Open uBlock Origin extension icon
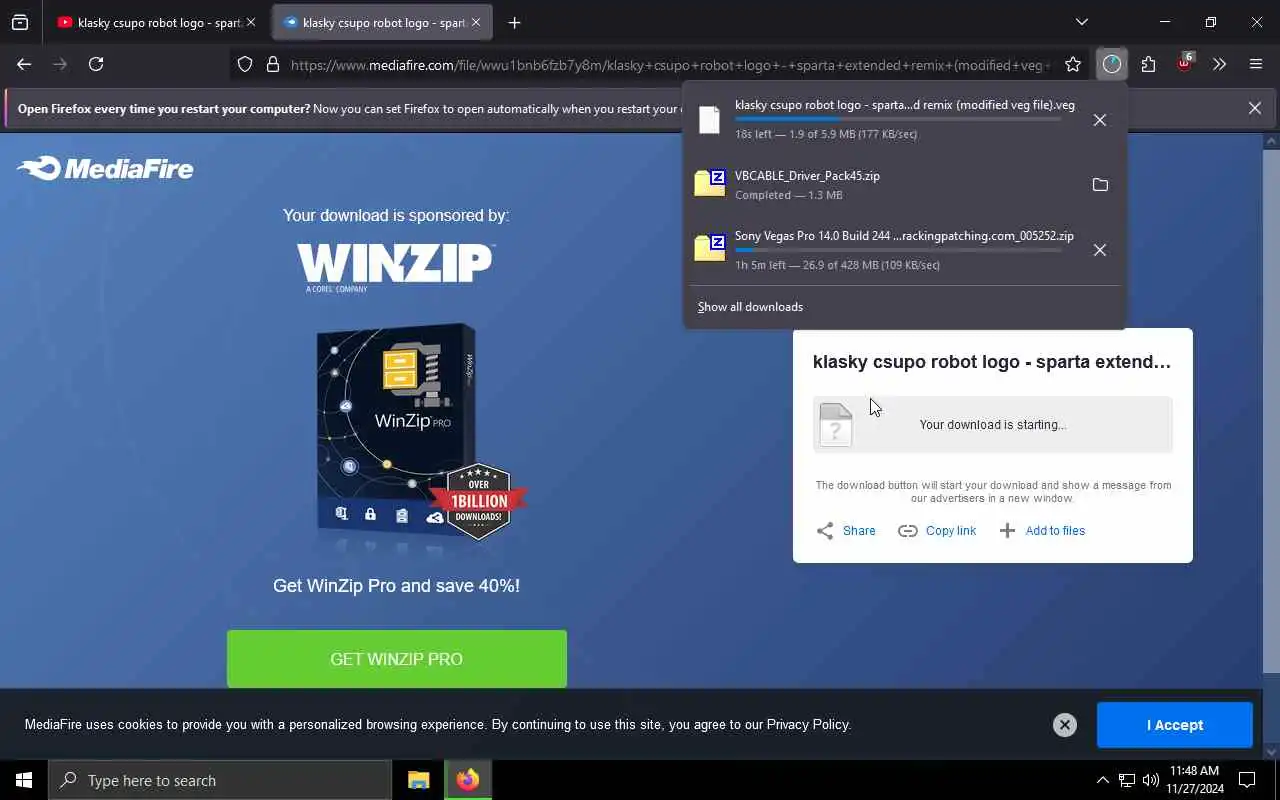The height and width of the screenshot is (800, 1280). [1185, 64]
